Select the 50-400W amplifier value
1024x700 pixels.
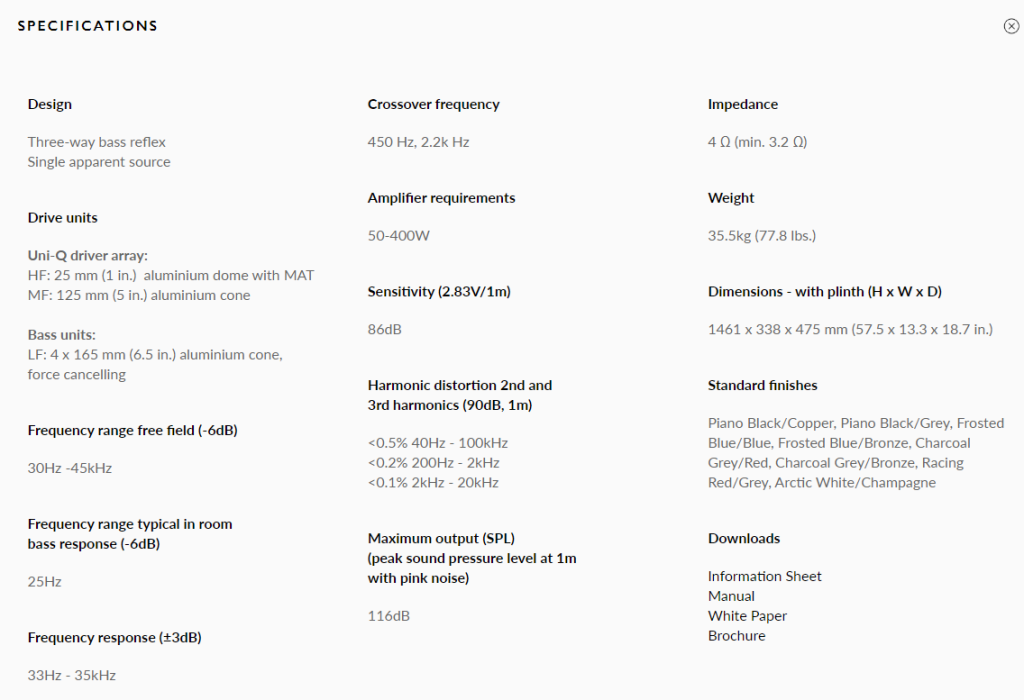398,236
